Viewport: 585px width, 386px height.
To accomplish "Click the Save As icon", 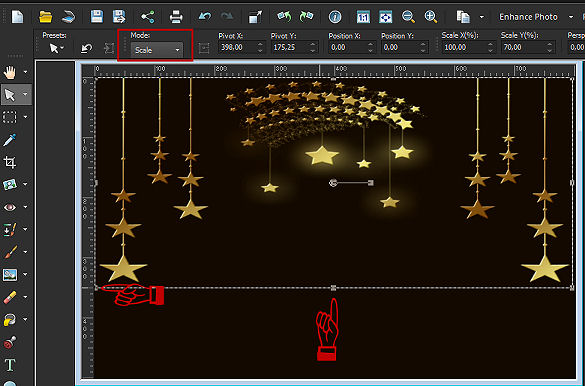I will 119,17.
